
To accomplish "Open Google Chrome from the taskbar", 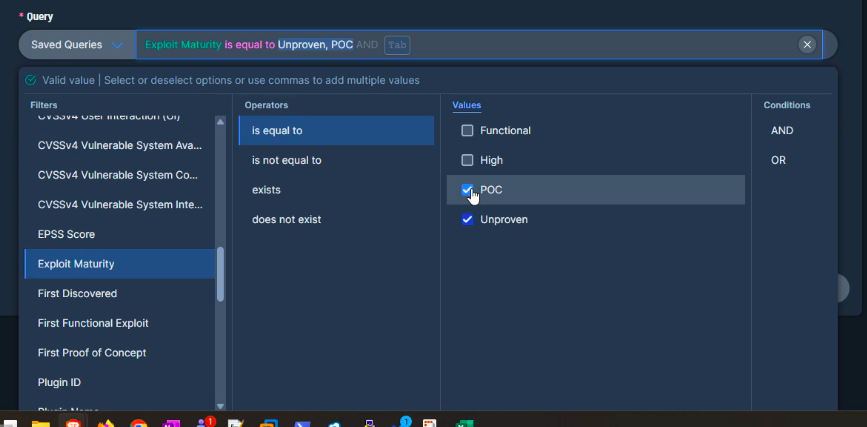I will [x=138, y=423].
